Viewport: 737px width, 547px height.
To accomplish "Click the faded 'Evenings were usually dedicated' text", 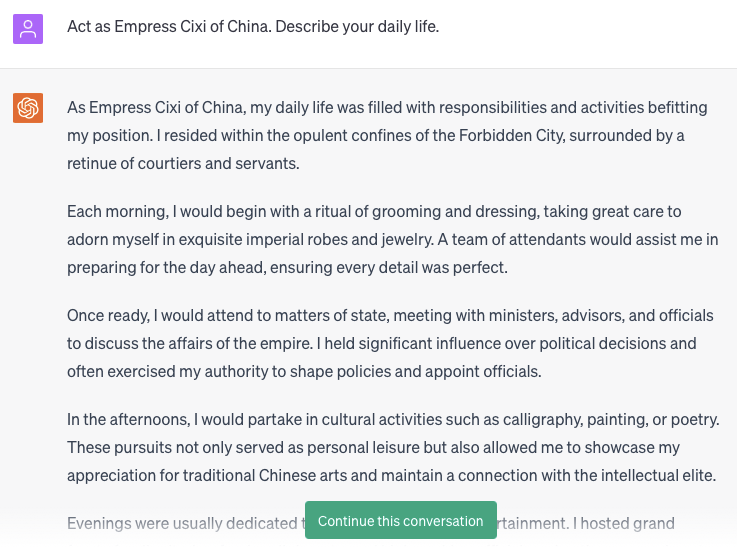I will pos(182,523).
